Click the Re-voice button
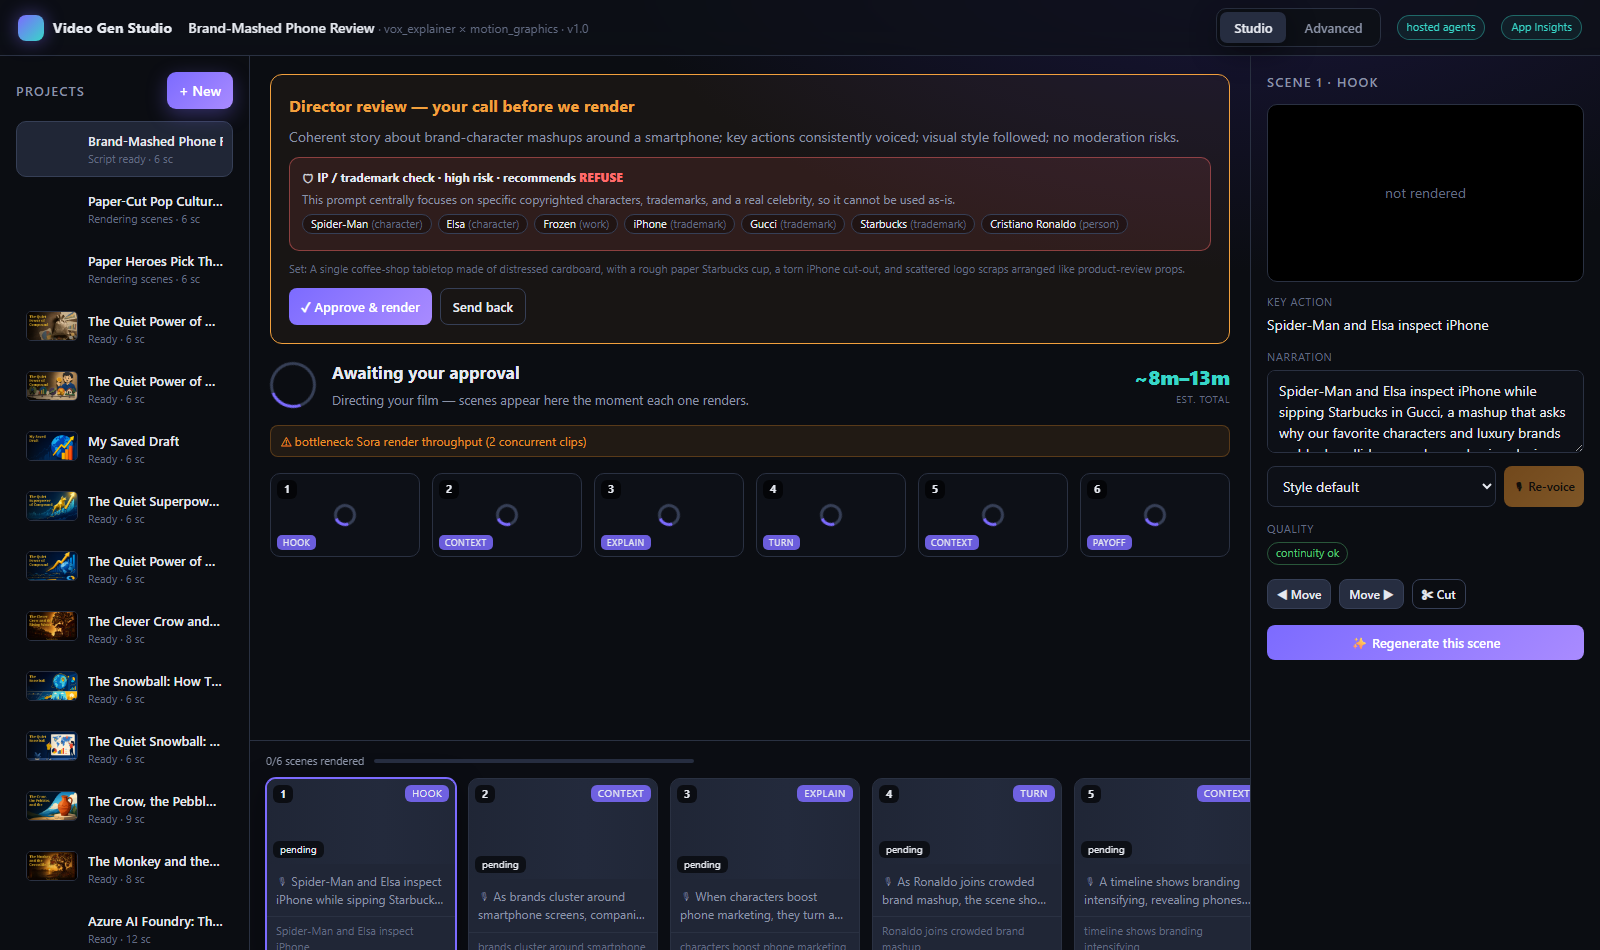Screen dimensions: 1600x950 (1544, 487)
